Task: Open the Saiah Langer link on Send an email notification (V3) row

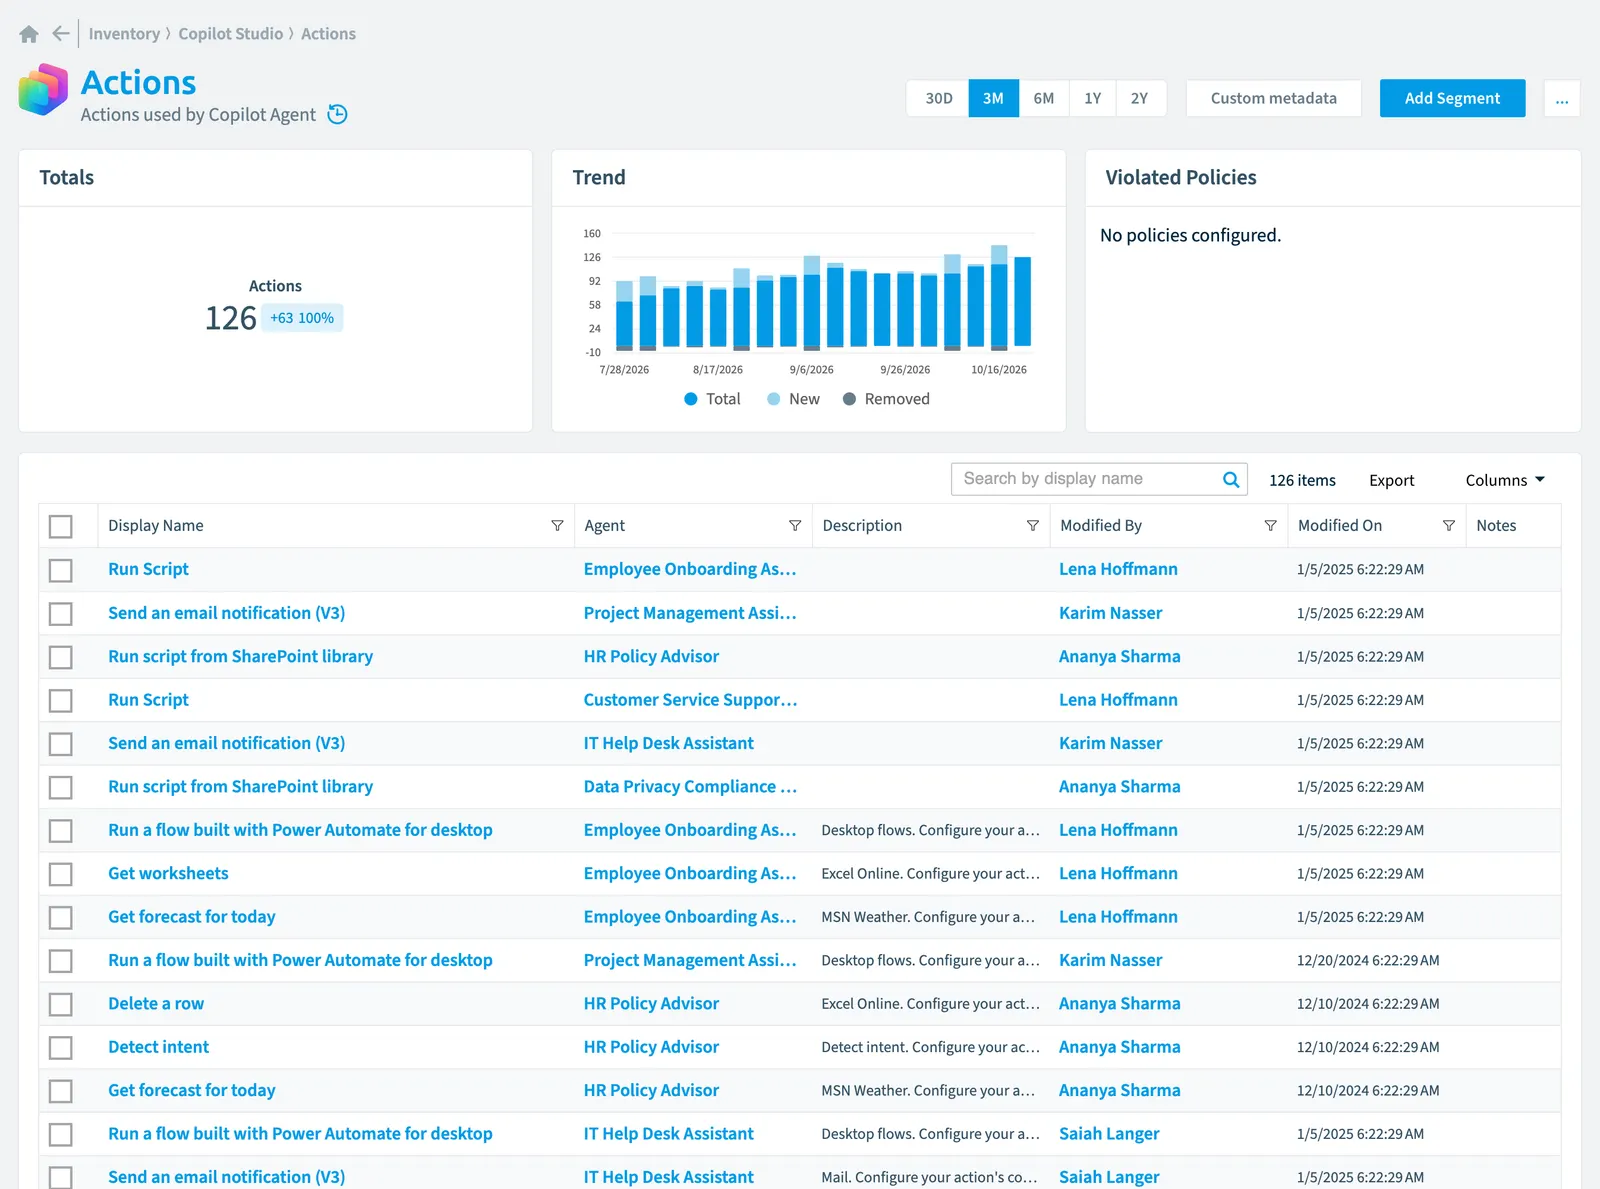Action: tap(1109, 1177)
